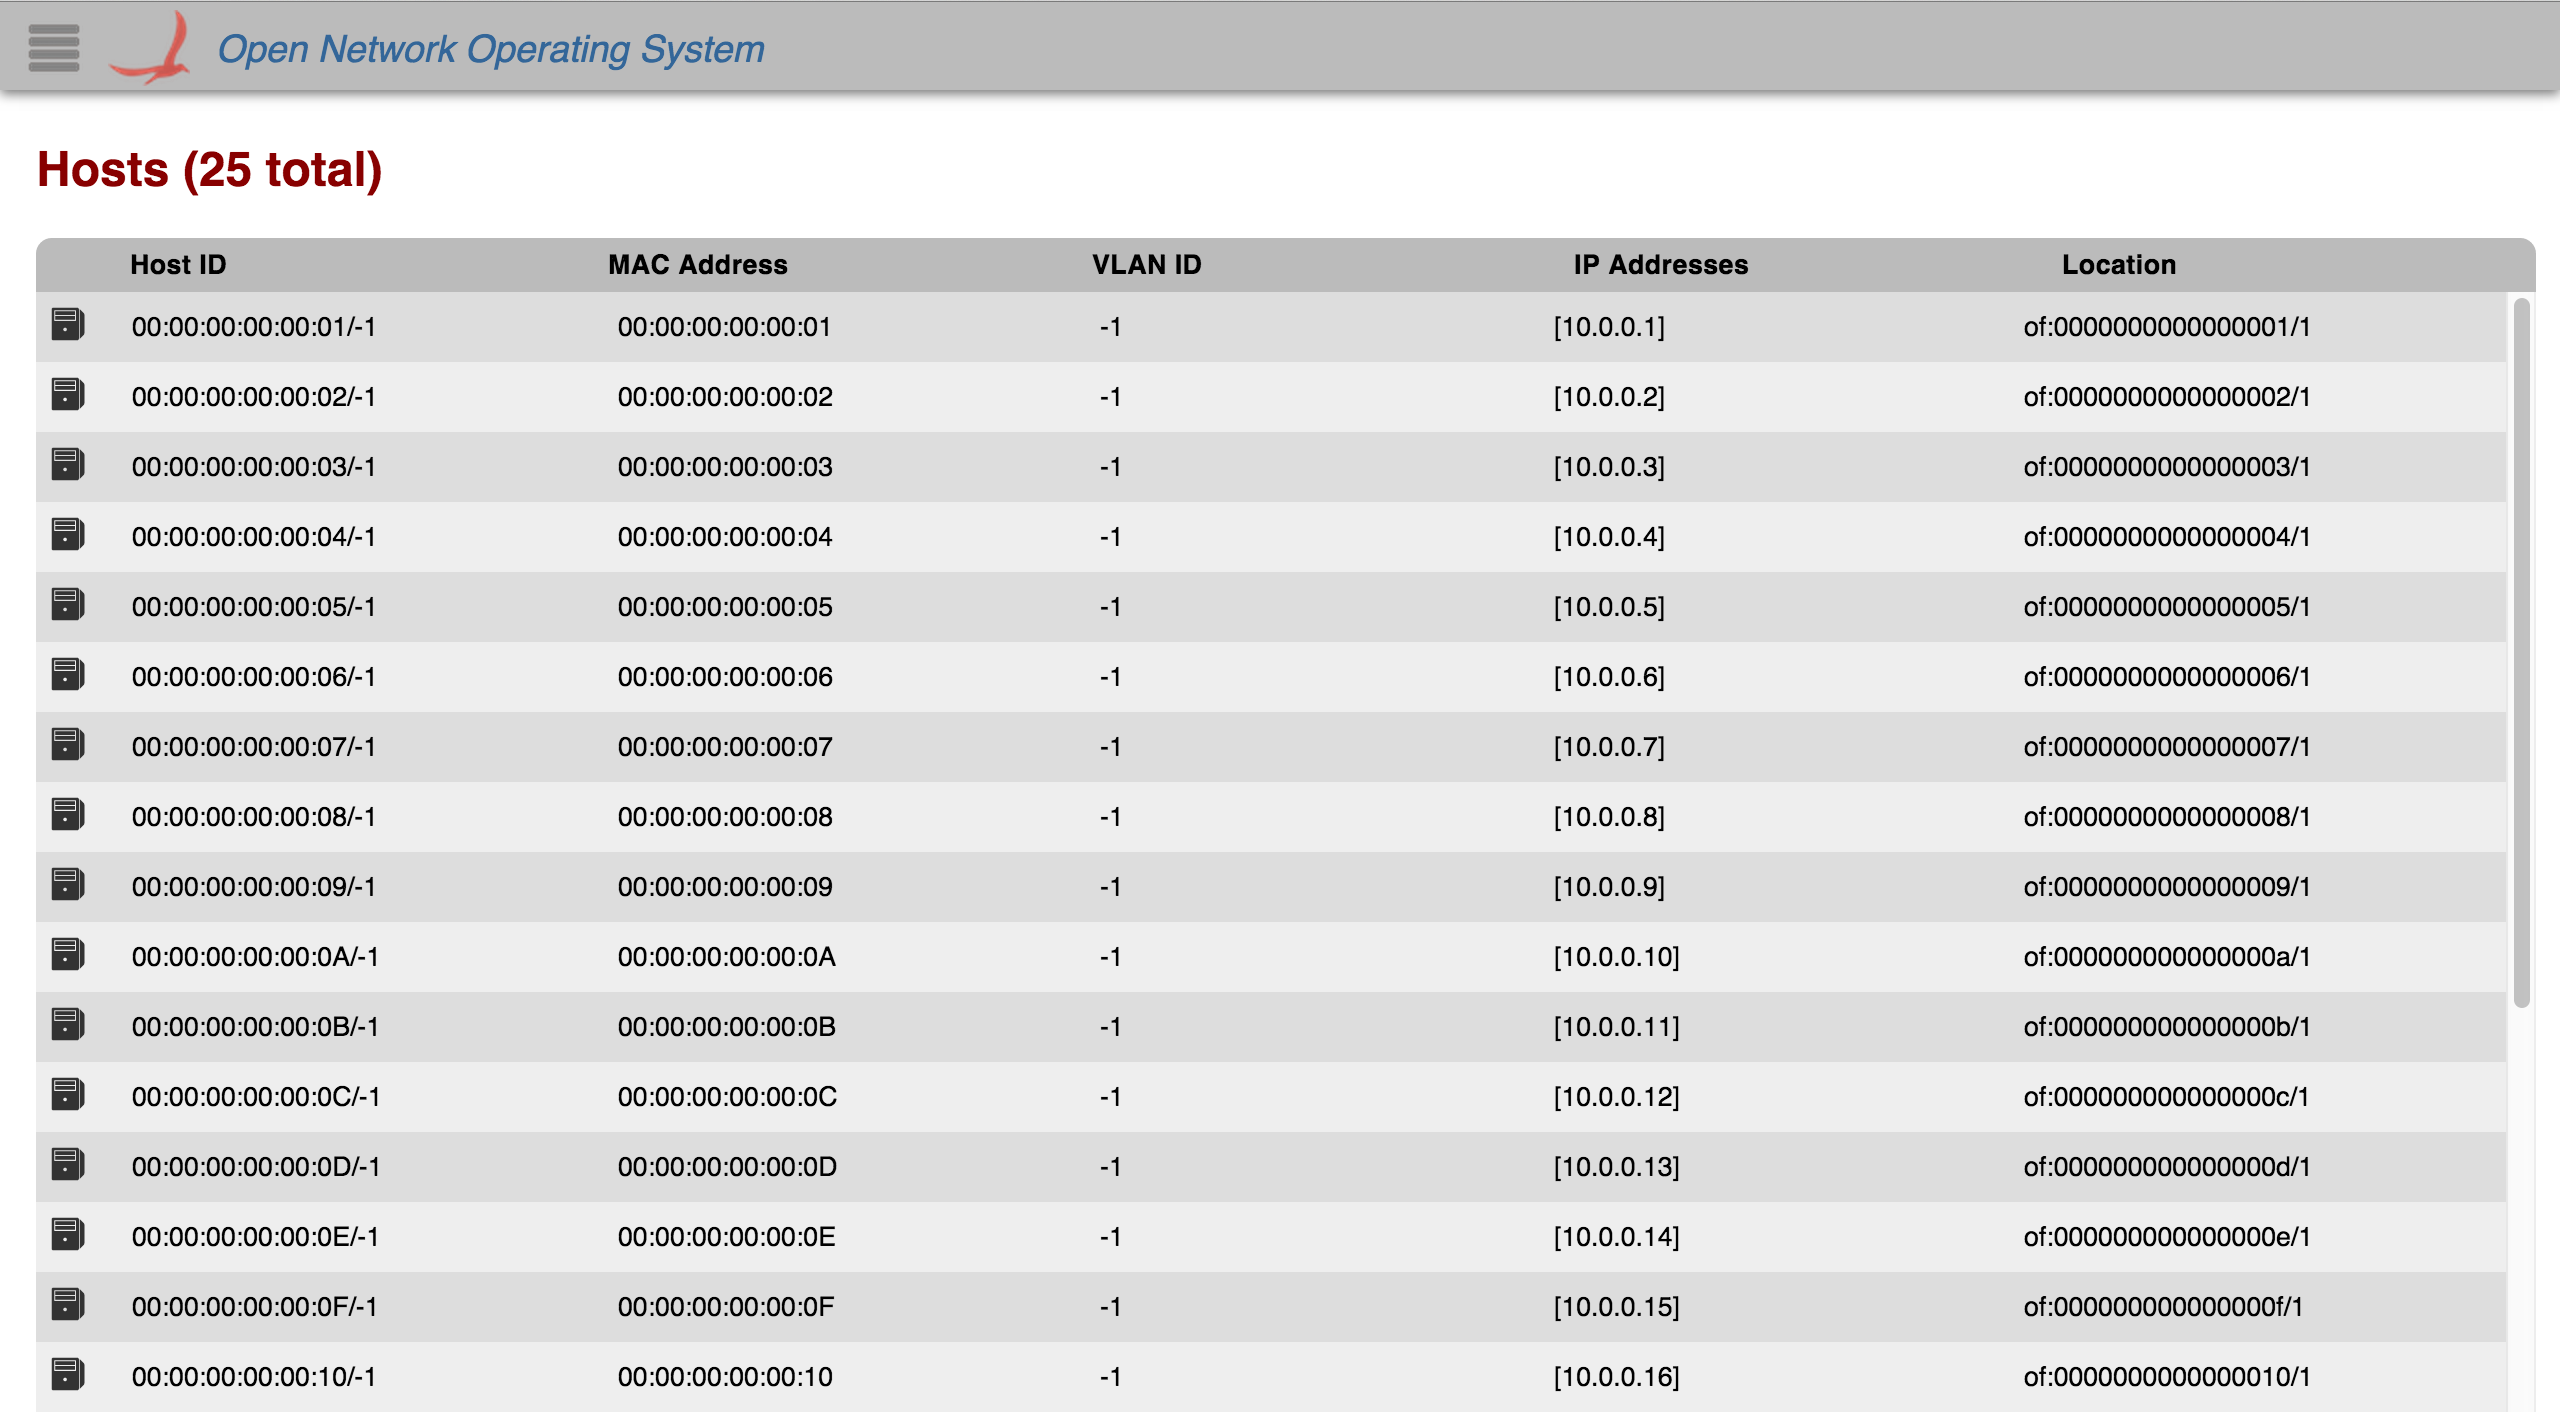The height and width of the screenshot is (1412, 2560).
Task: Open the hamburger navigation menu
Action: (53, 47)
